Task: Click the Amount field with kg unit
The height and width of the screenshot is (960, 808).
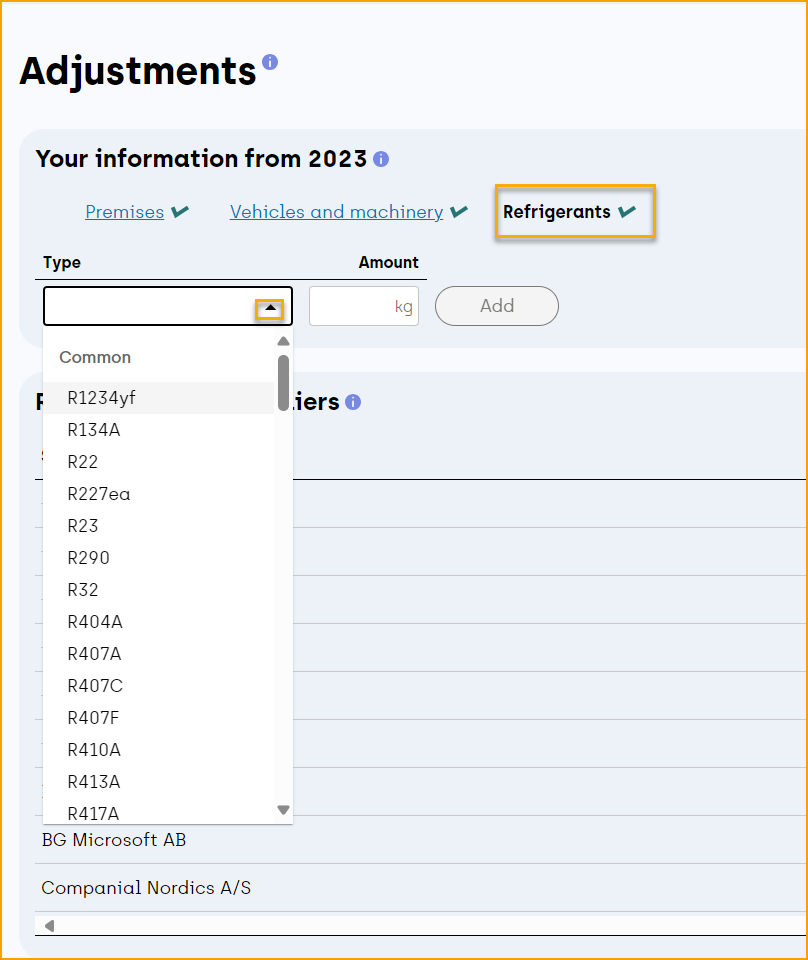Action: [x=363, y=306]
